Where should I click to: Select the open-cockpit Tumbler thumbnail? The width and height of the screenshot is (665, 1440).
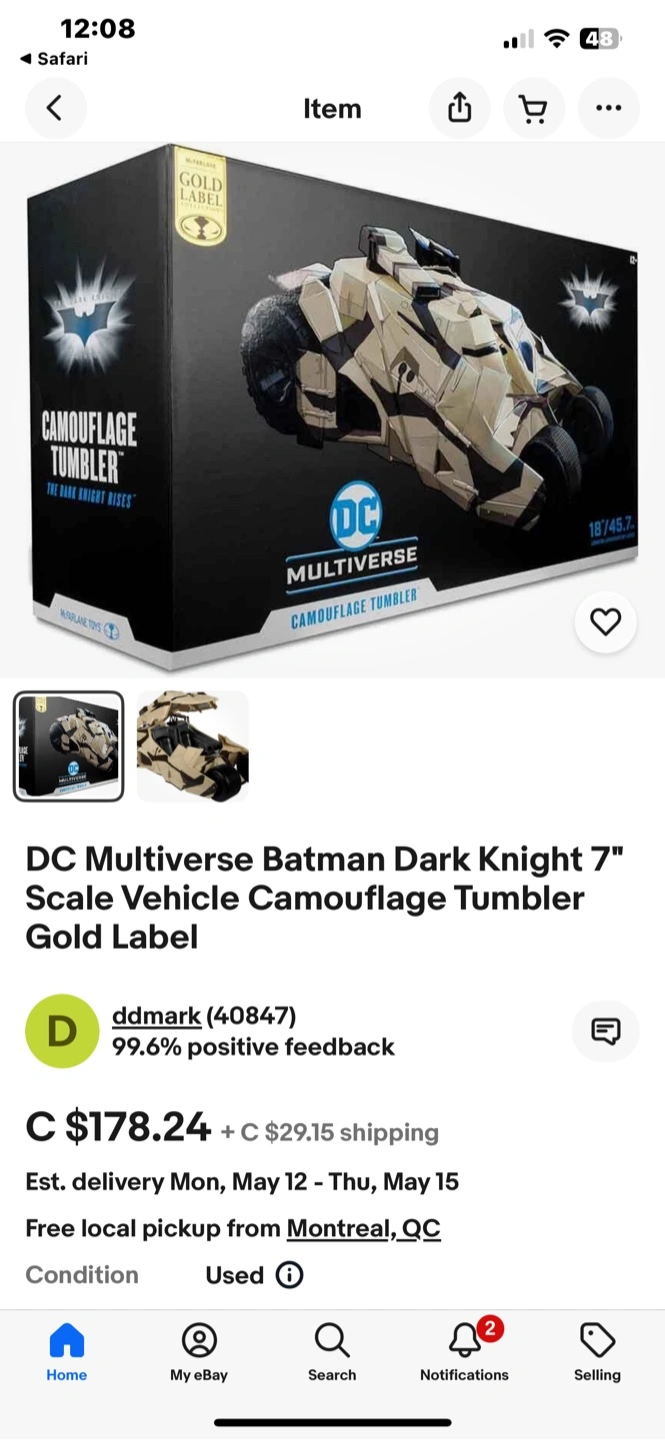192,746
